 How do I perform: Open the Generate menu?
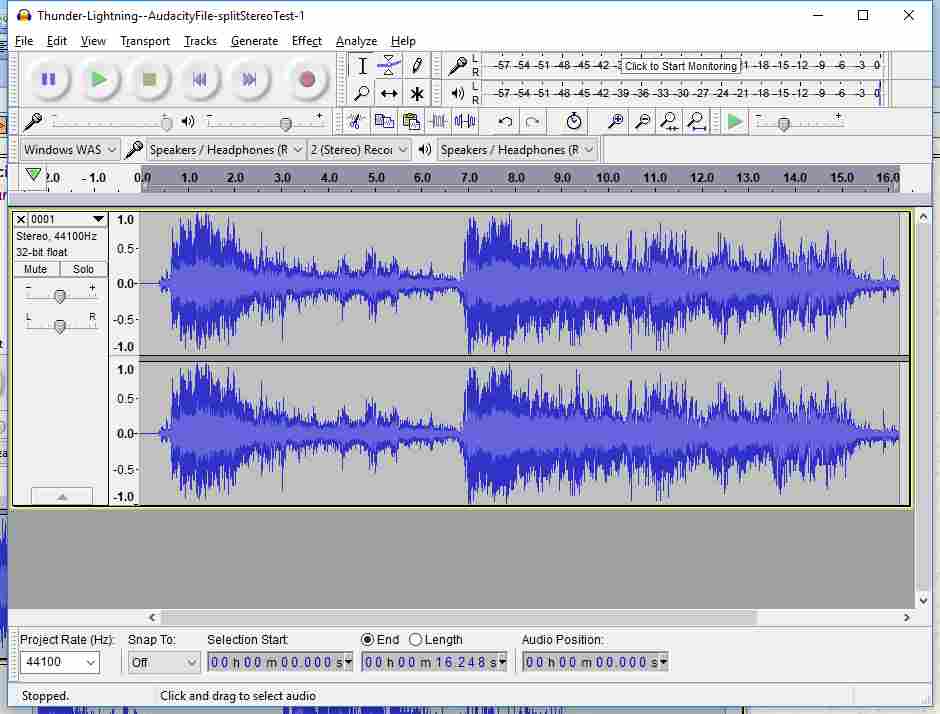pyautogui.click(x=254, y=41)
